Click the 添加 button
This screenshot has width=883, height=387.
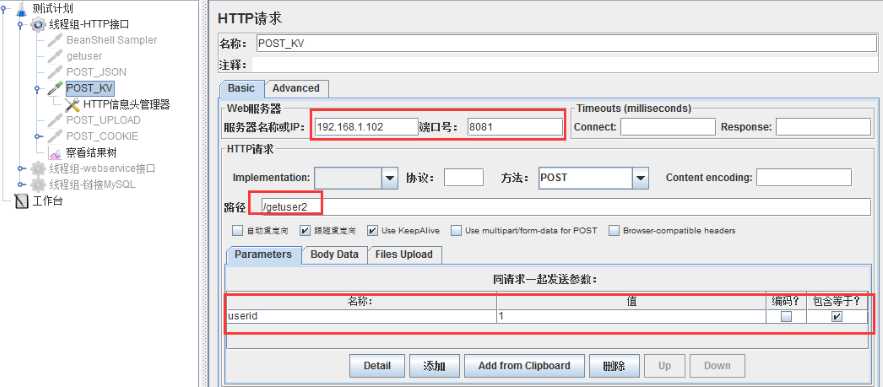tap(434, 366)
